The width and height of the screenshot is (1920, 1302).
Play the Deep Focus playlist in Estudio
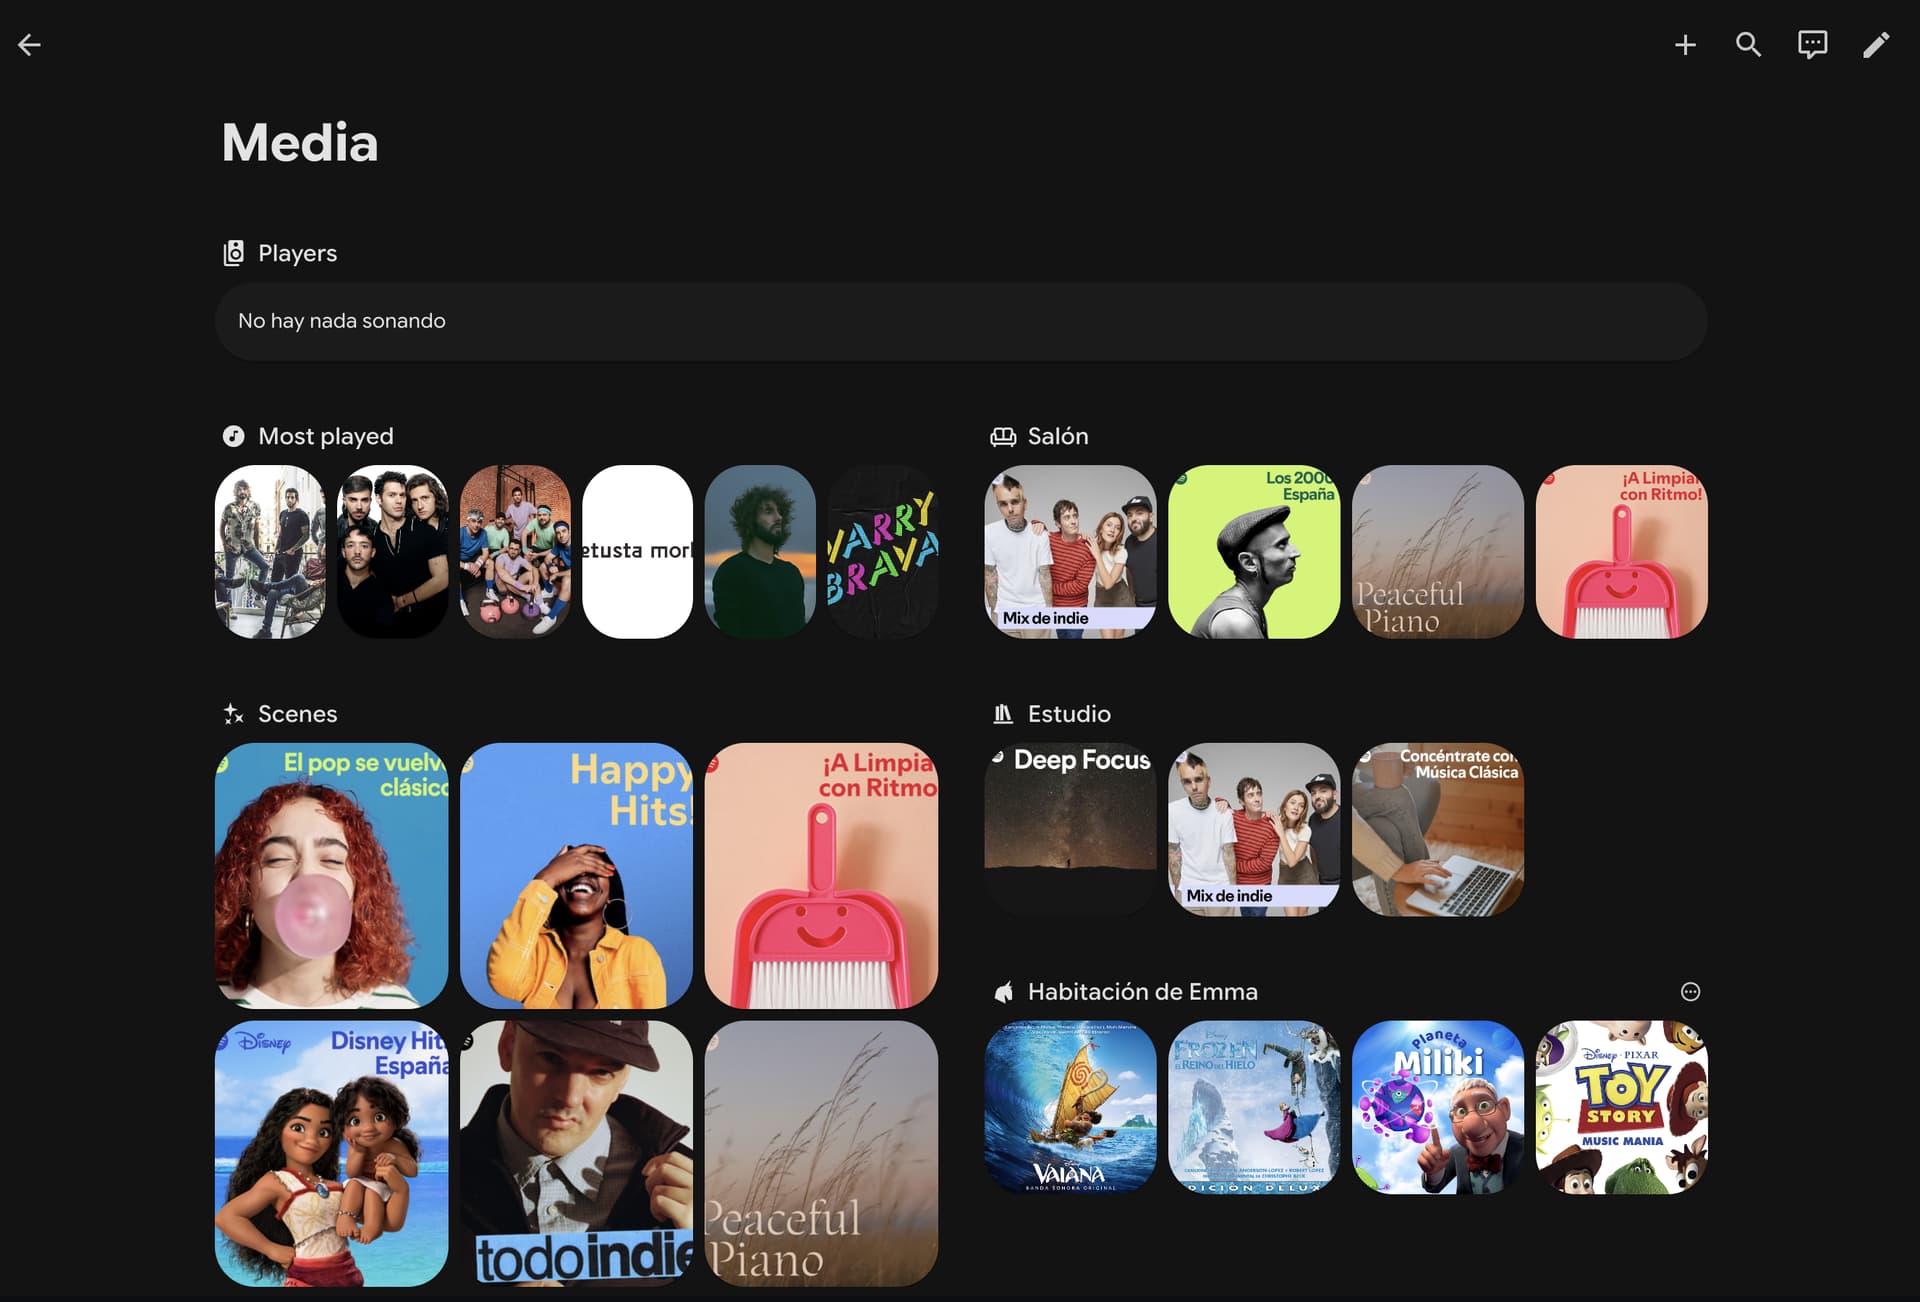tap(1070, 829)
